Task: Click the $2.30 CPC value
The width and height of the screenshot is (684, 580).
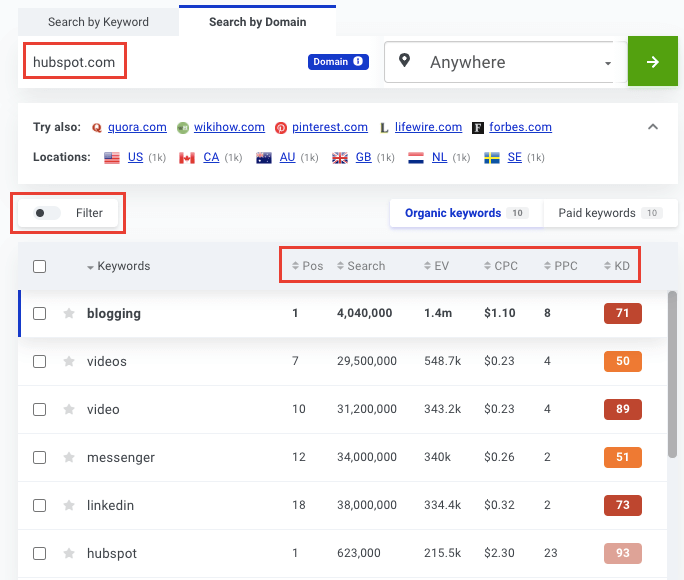Action: pos(499,553)
